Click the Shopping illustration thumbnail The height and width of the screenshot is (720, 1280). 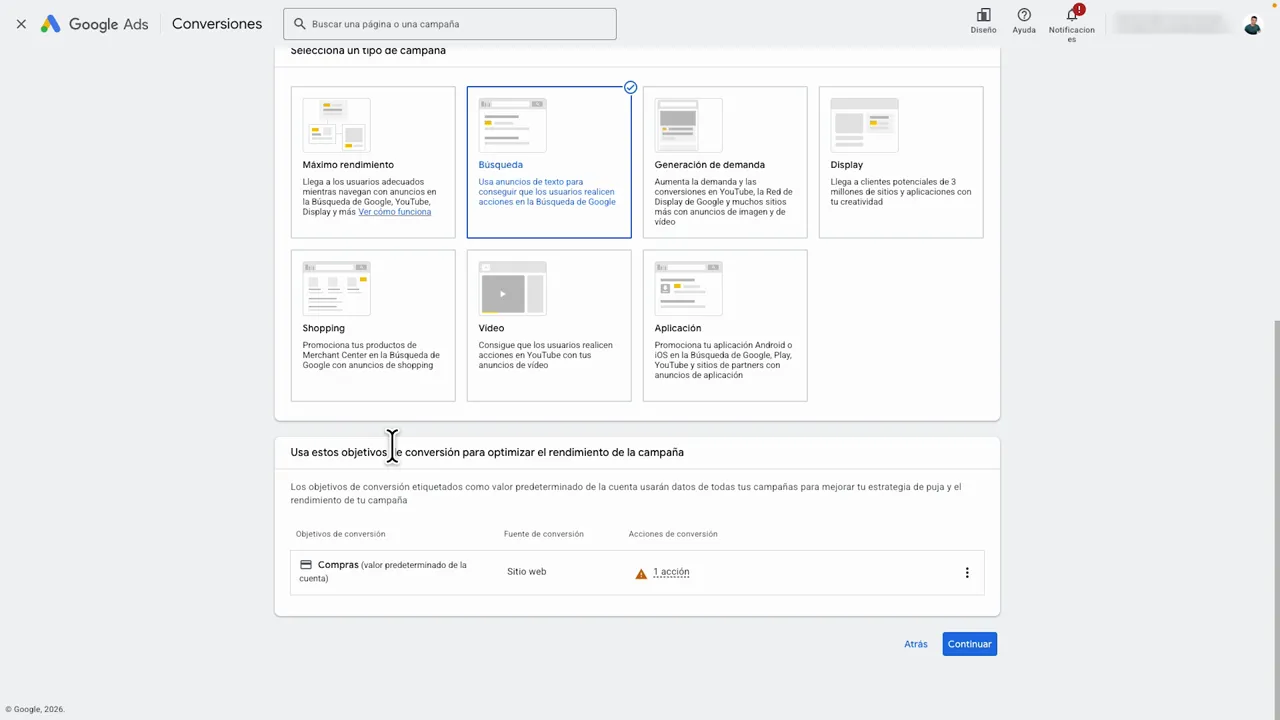tap(336, 289)
